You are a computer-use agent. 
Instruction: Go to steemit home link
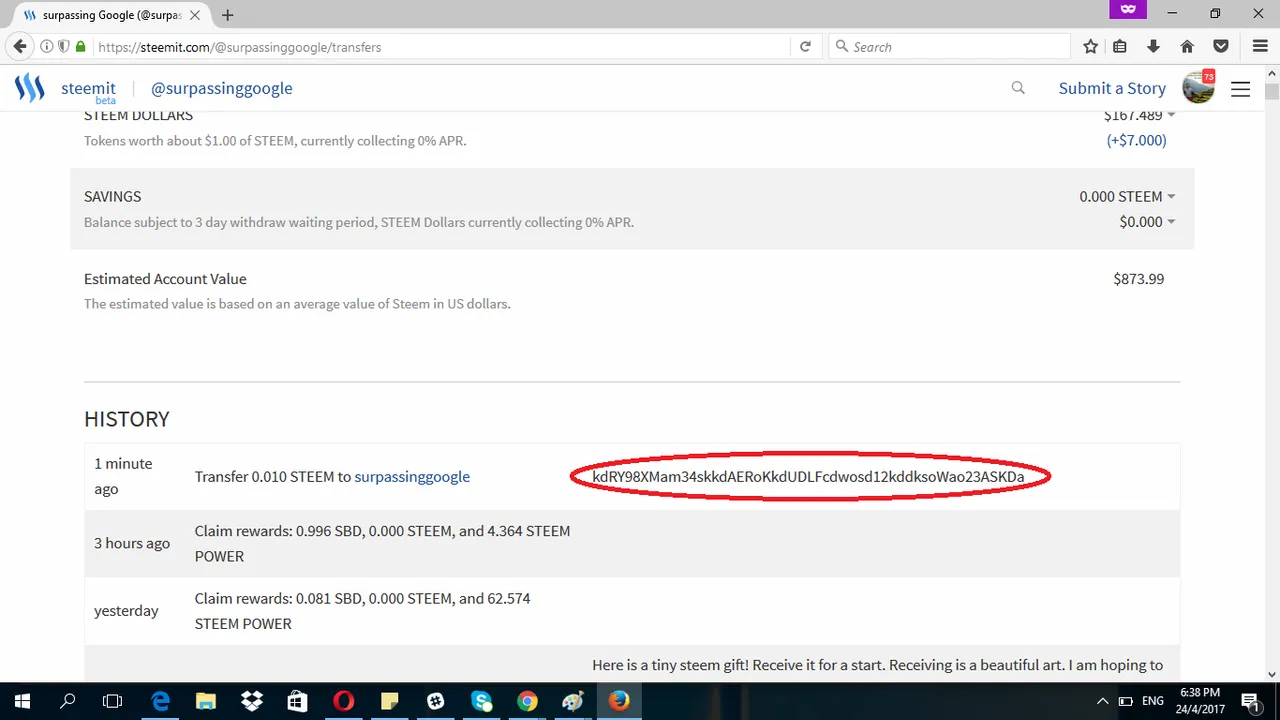[x=88, y=90]
